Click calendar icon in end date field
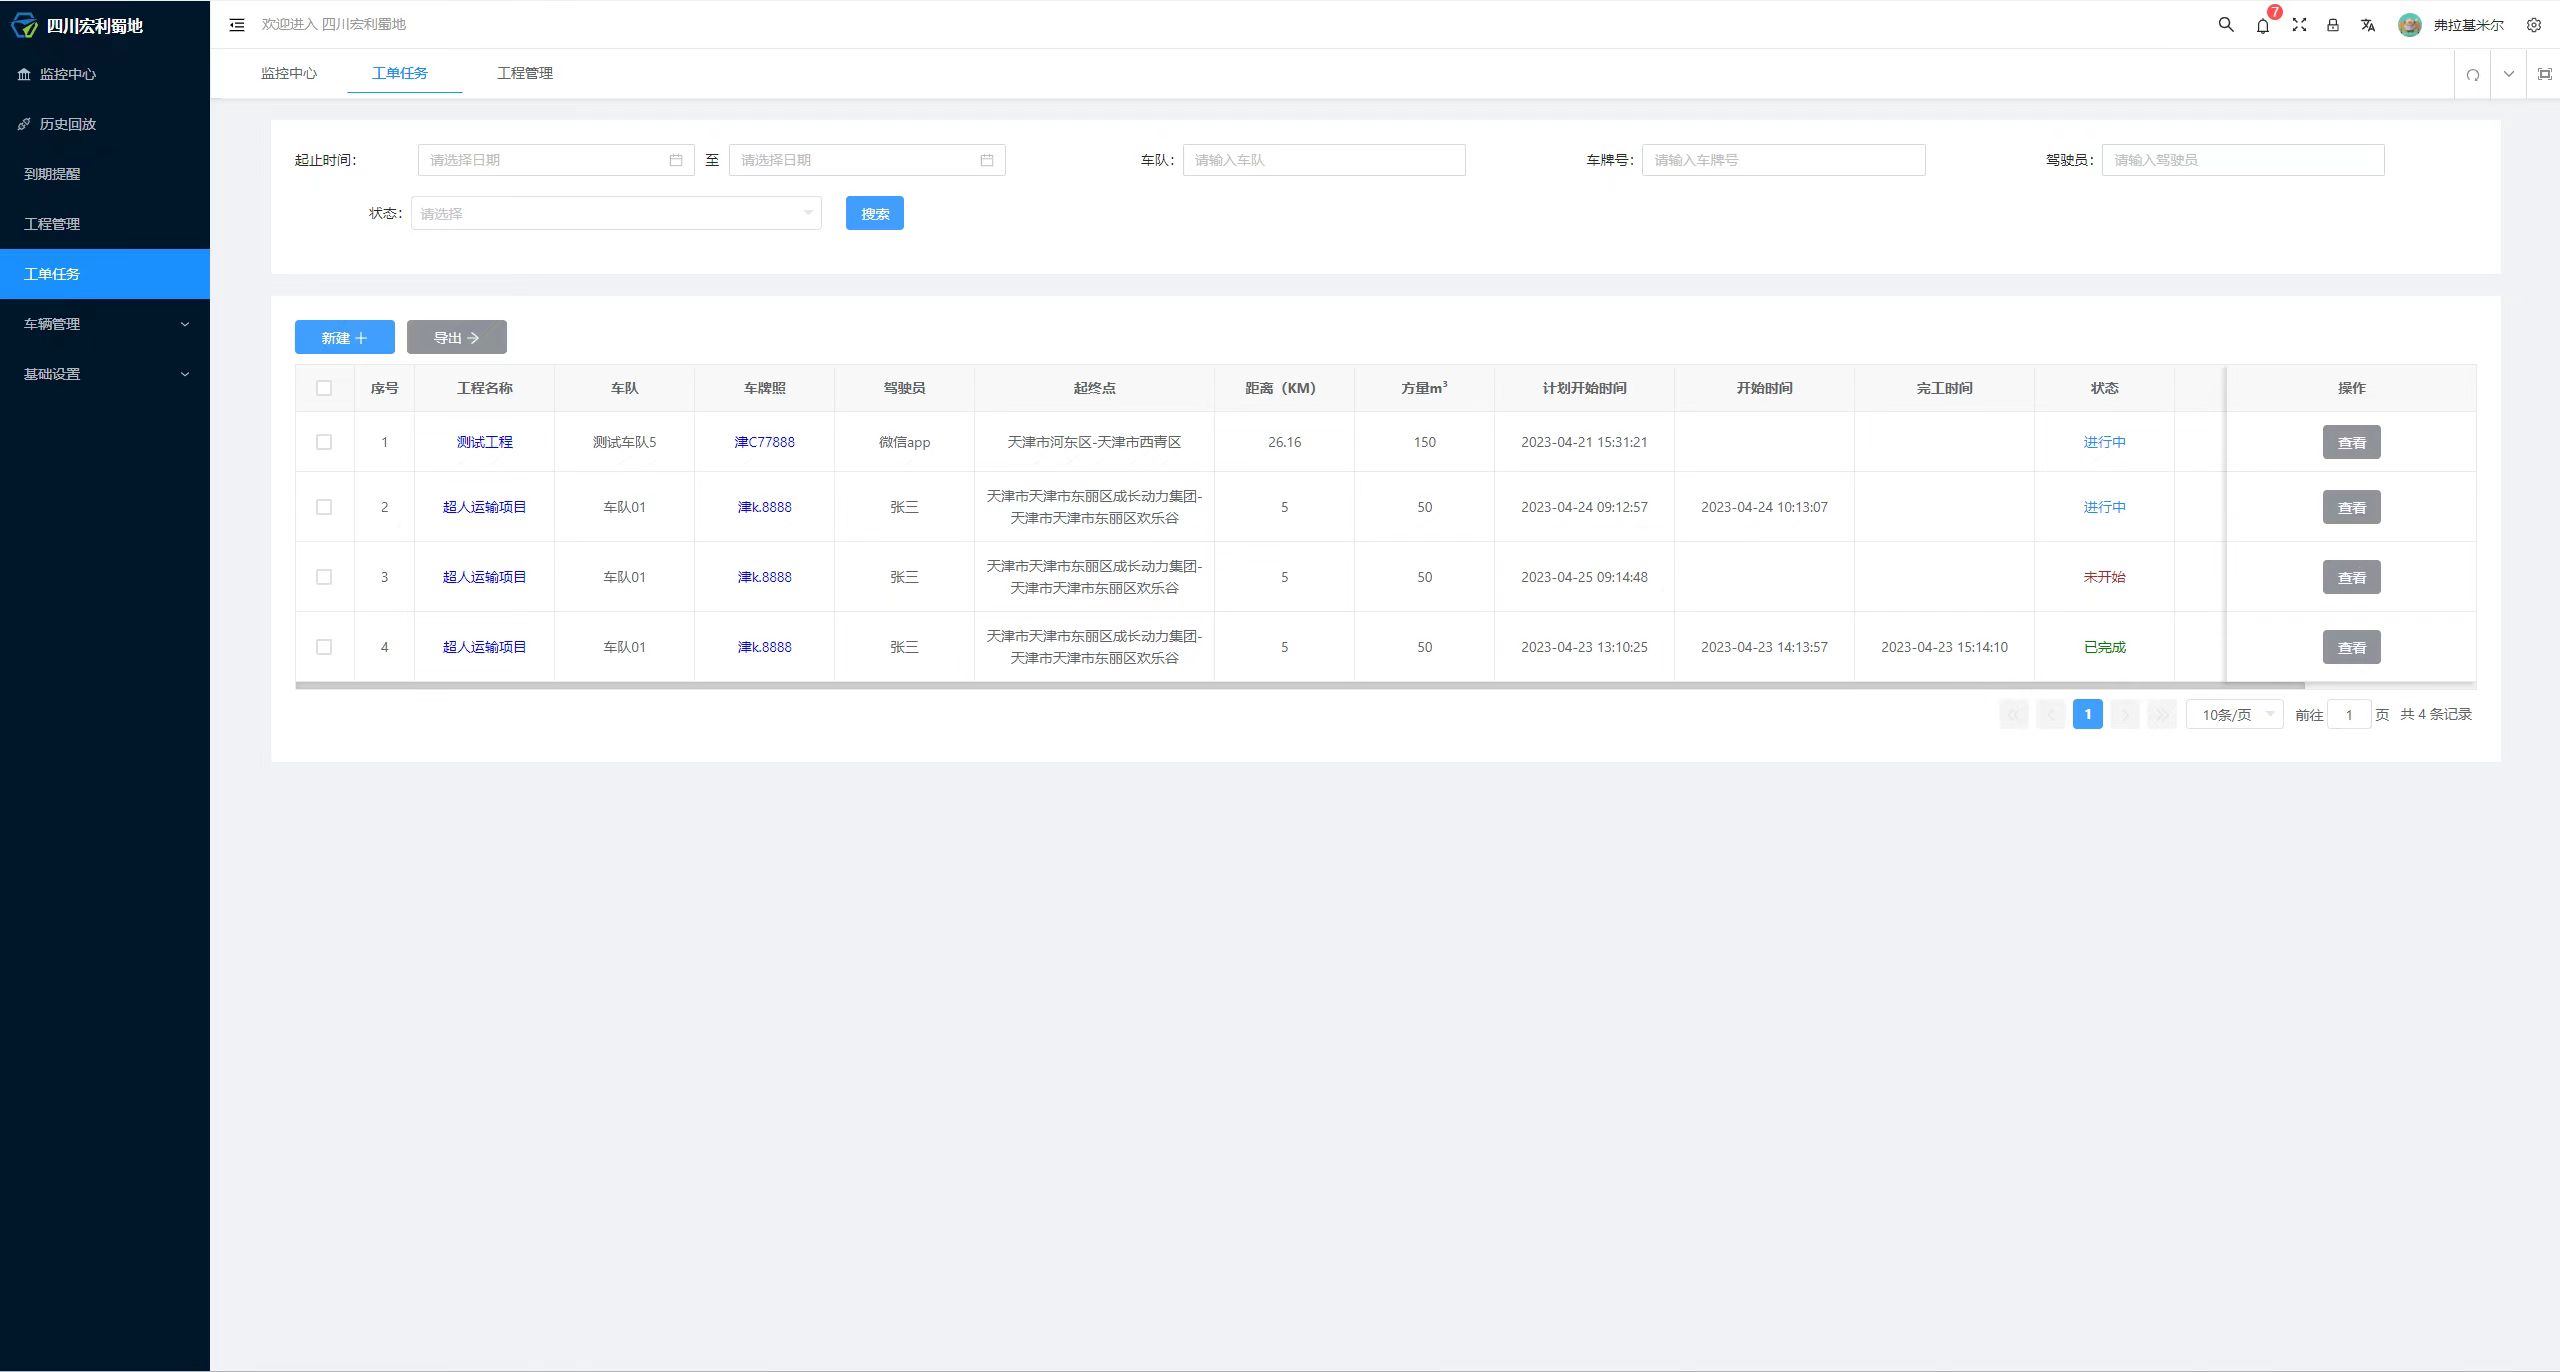The height and width of the screenshot is (1372, 2560). 987,160
